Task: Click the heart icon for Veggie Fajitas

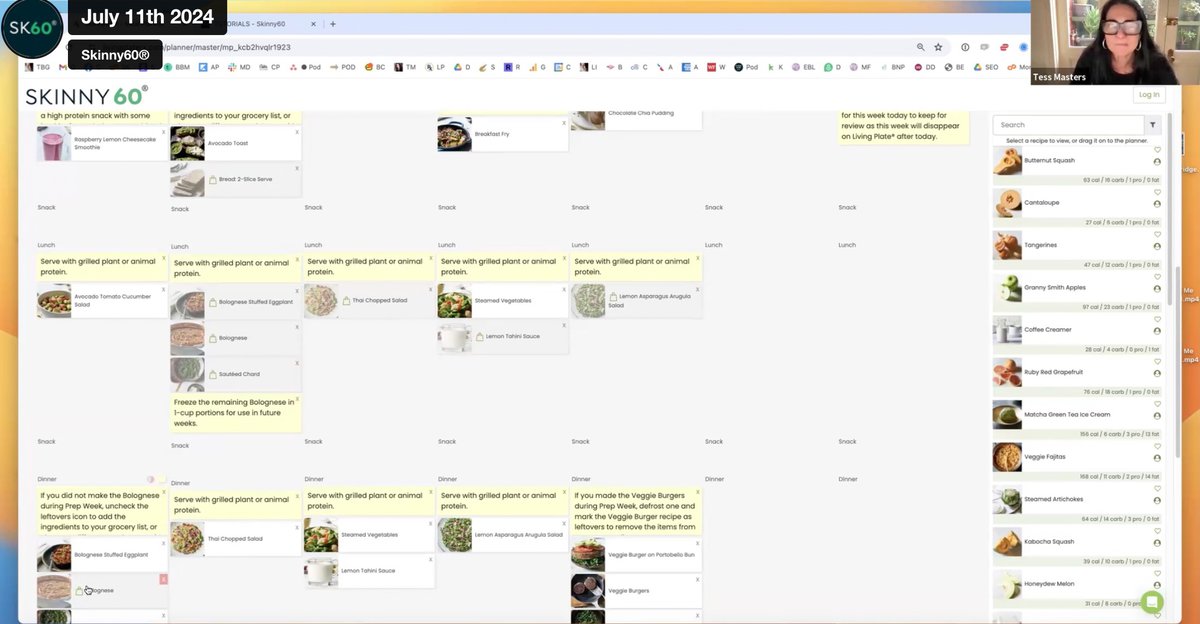Action: (x=1157, y=446)
